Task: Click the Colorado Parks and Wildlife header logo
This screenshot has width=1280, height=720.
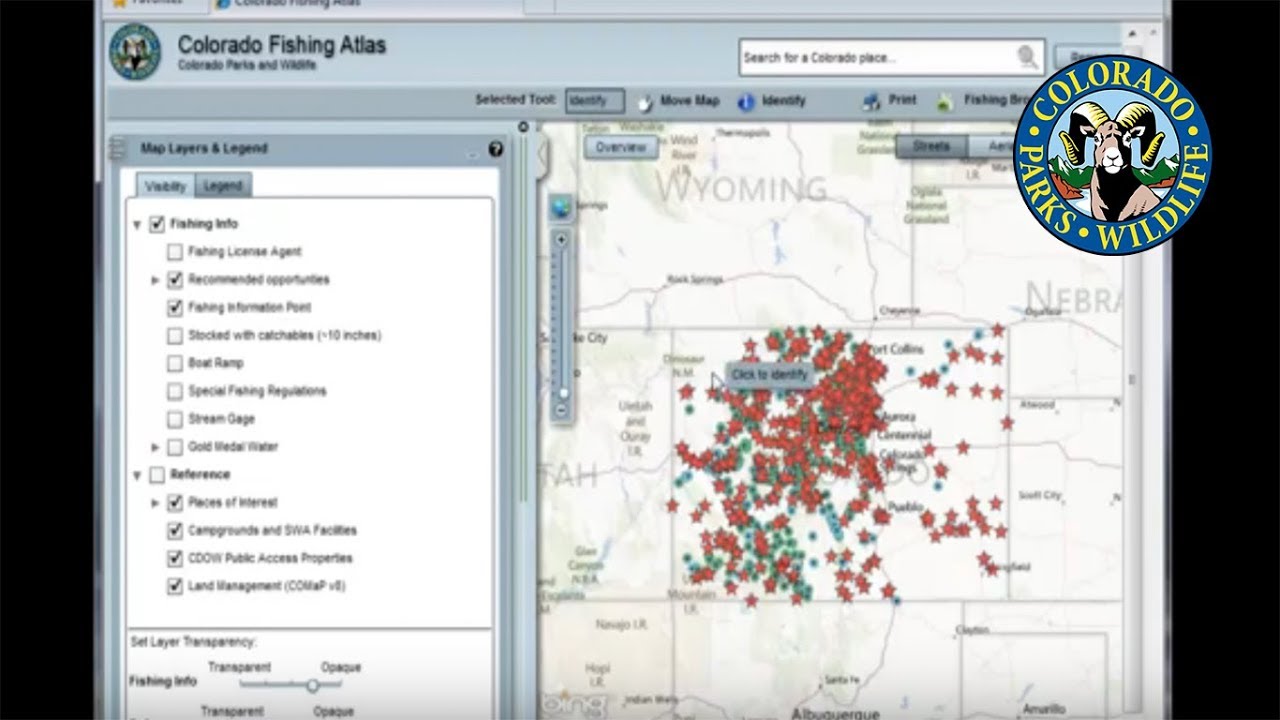Action: (135, 52)
